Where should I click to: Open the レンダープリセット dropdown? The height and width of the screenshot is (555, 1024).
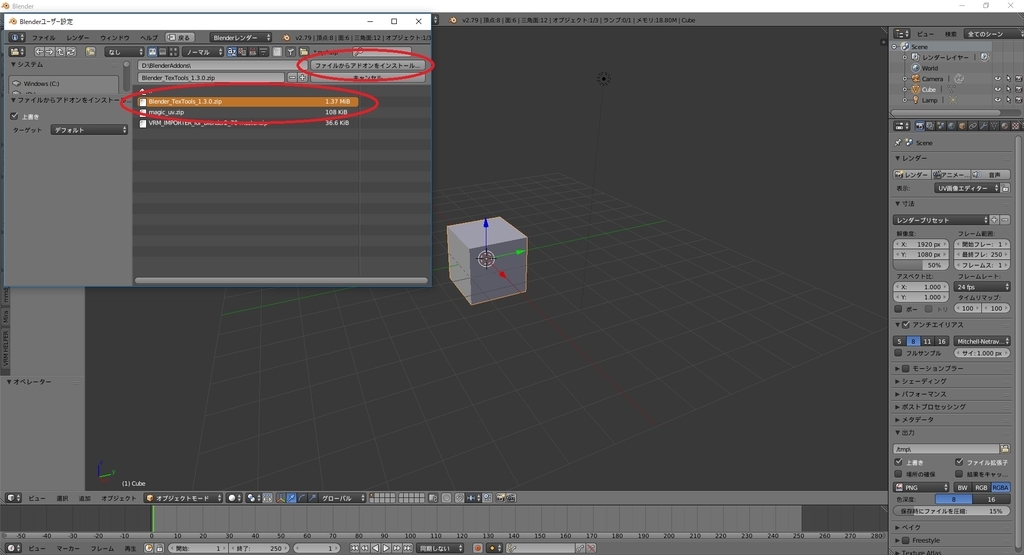pyautogui.click(x=941, y=220)
